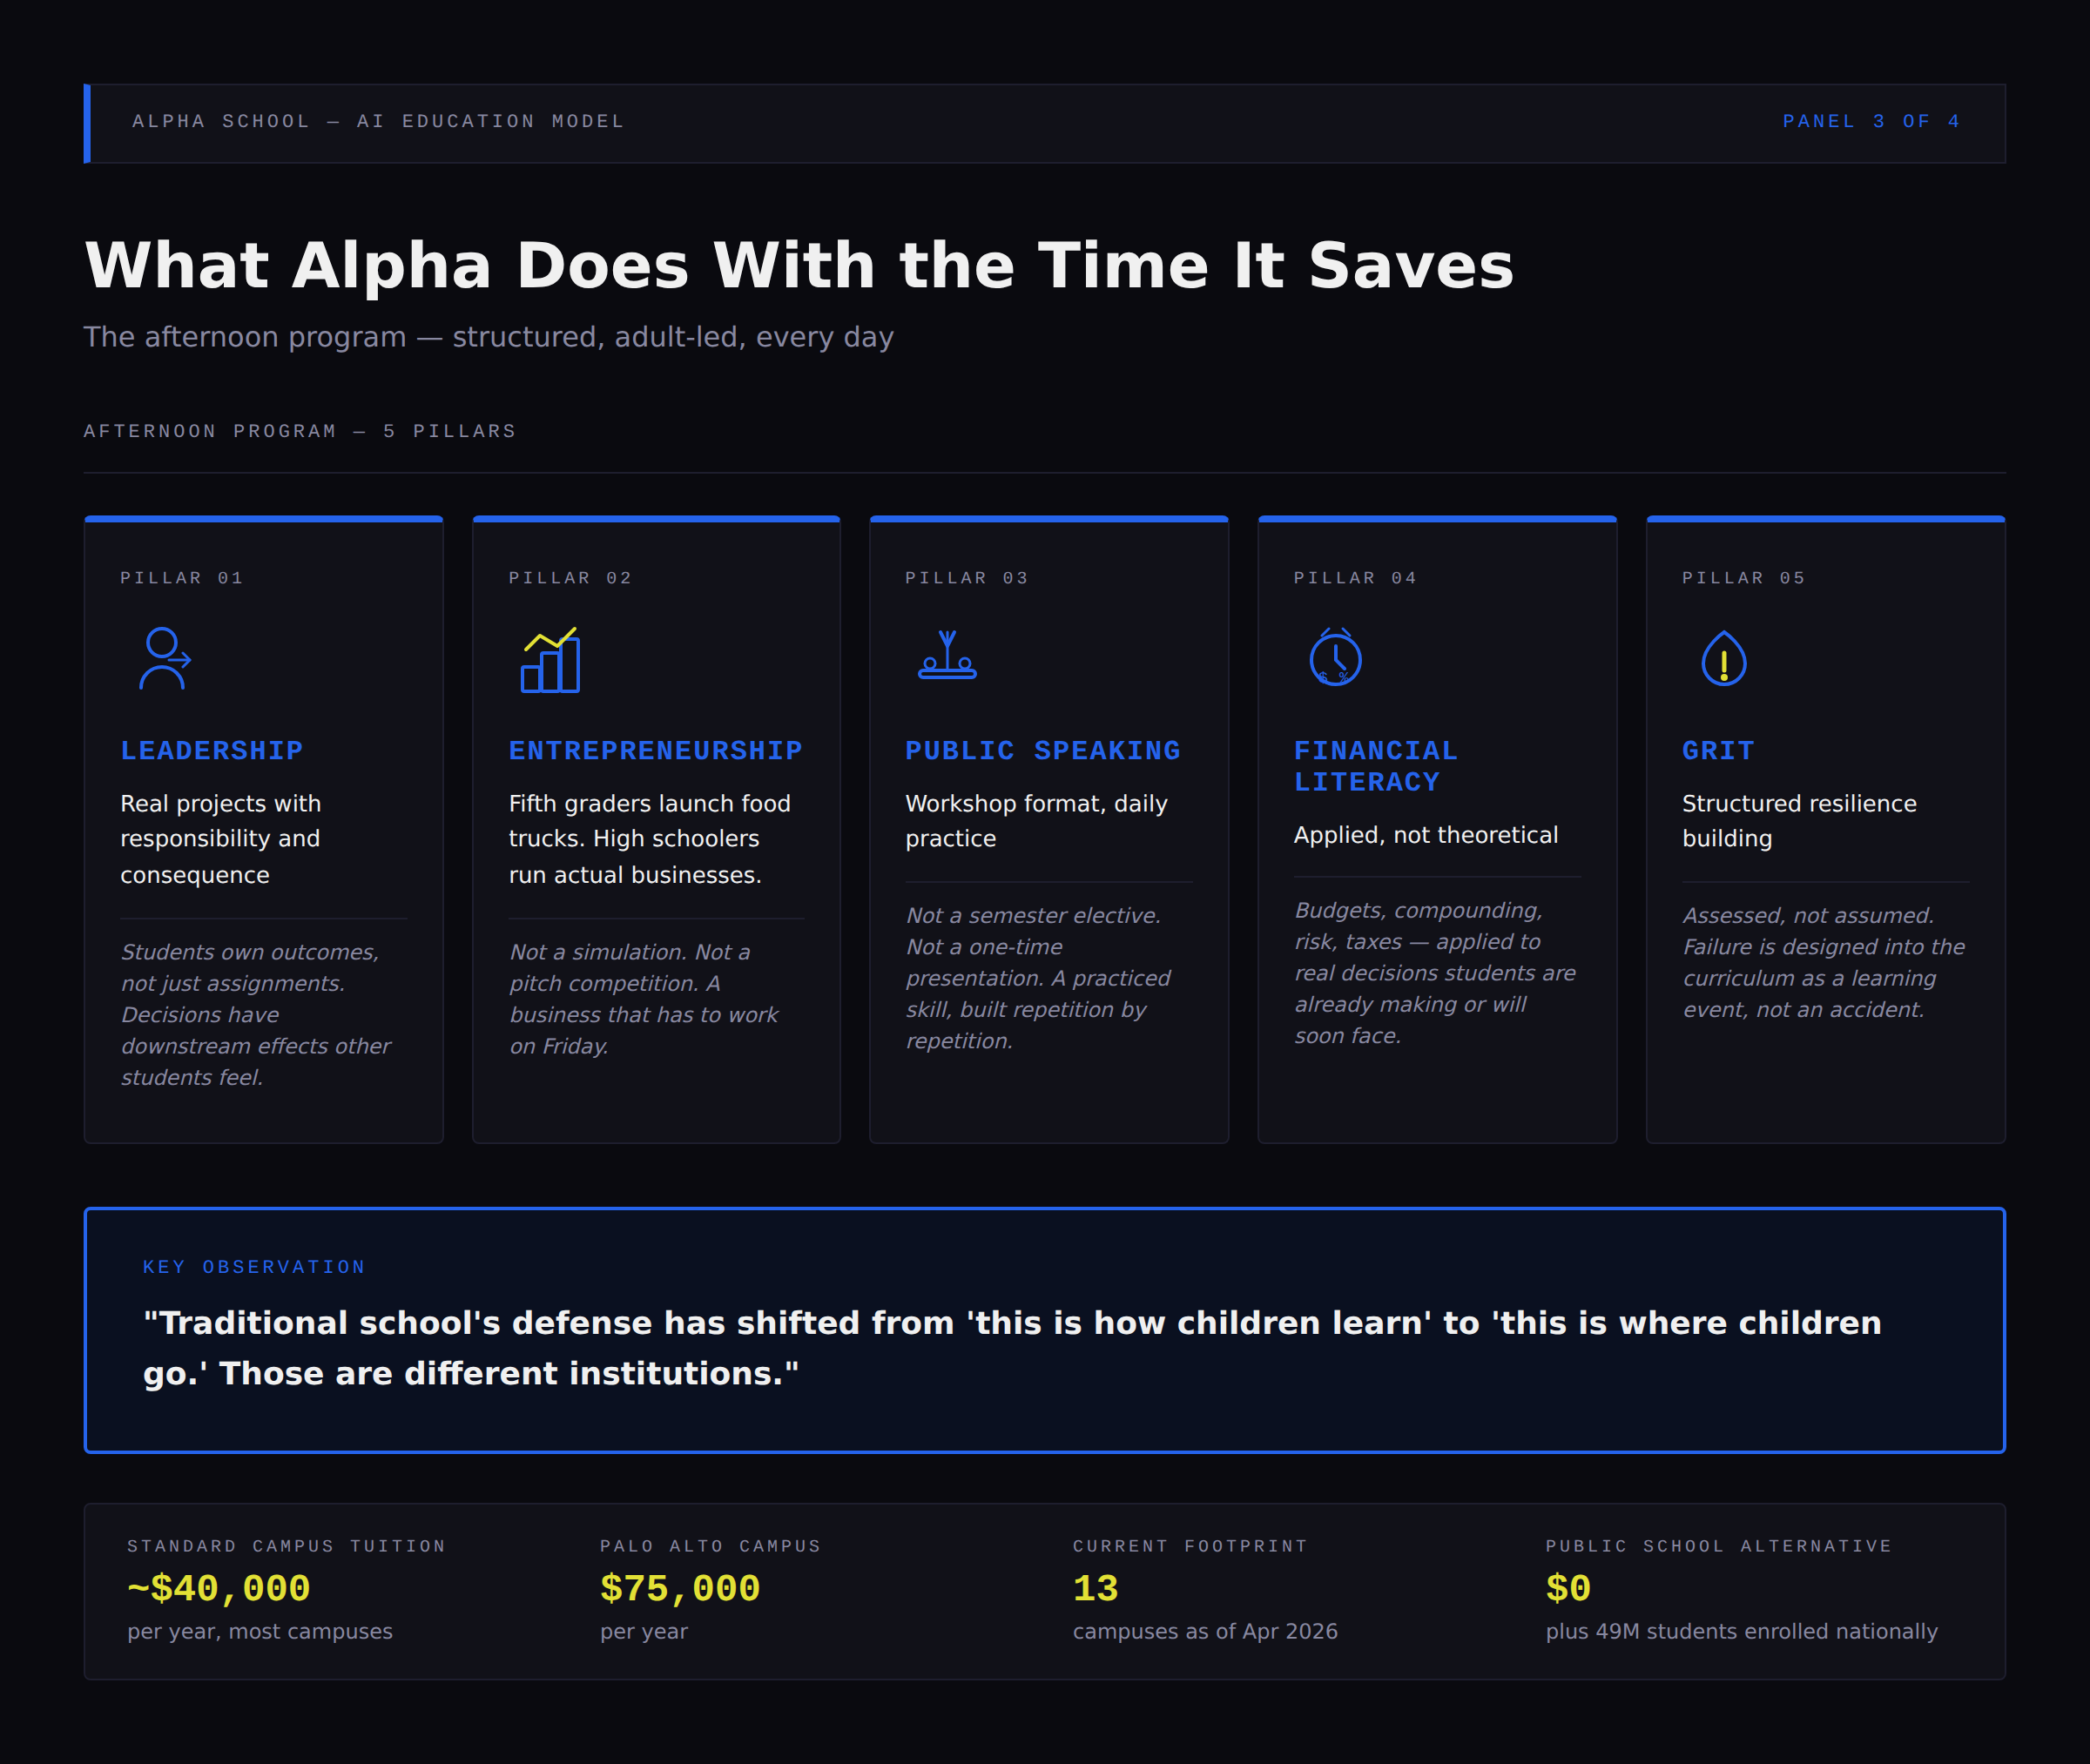Select the LEADERSHIP pillar heading

[212, 750]
